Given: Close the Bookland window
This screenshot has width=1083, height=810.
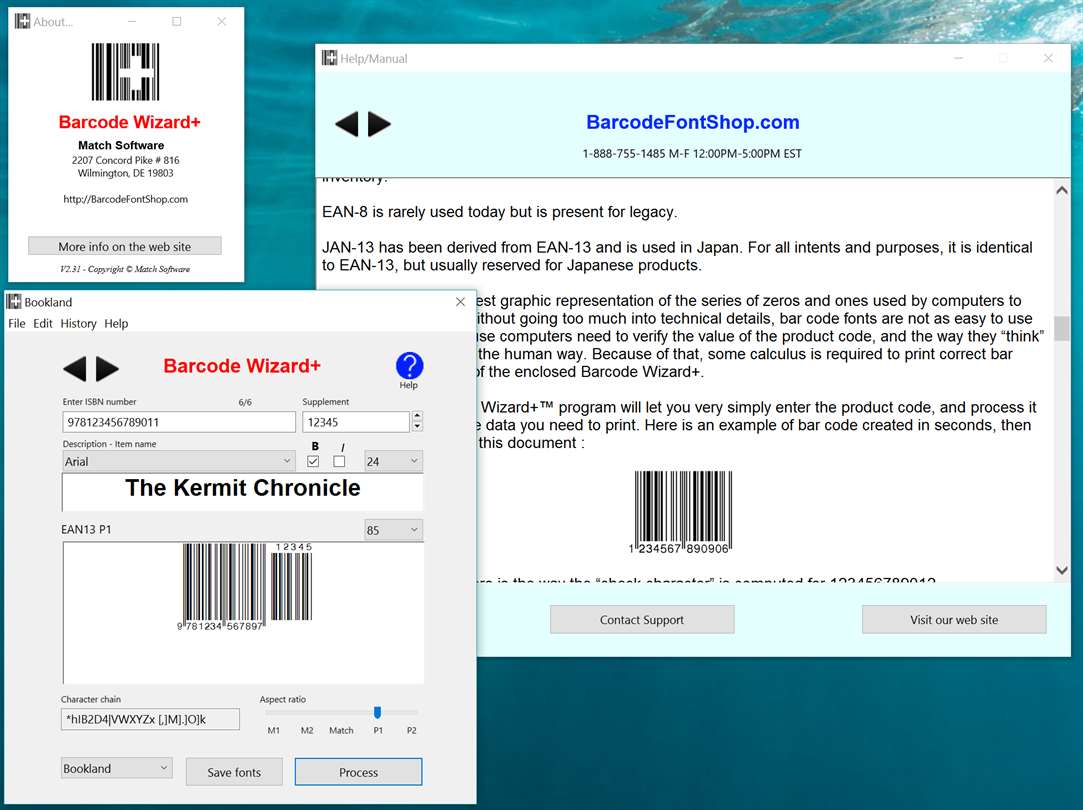Looking at the screenshot, I should coord(461,302).
